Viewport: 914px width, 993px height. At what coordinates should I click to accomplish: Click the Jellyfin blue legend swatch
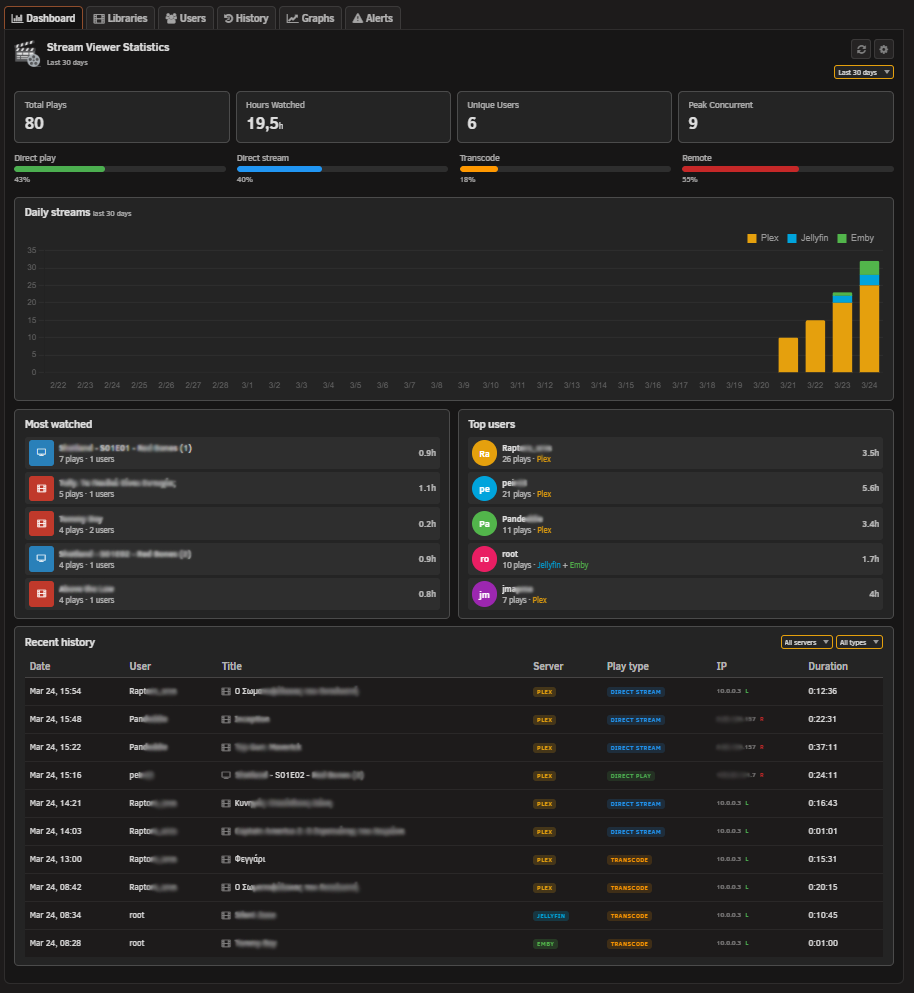[792, 238]
